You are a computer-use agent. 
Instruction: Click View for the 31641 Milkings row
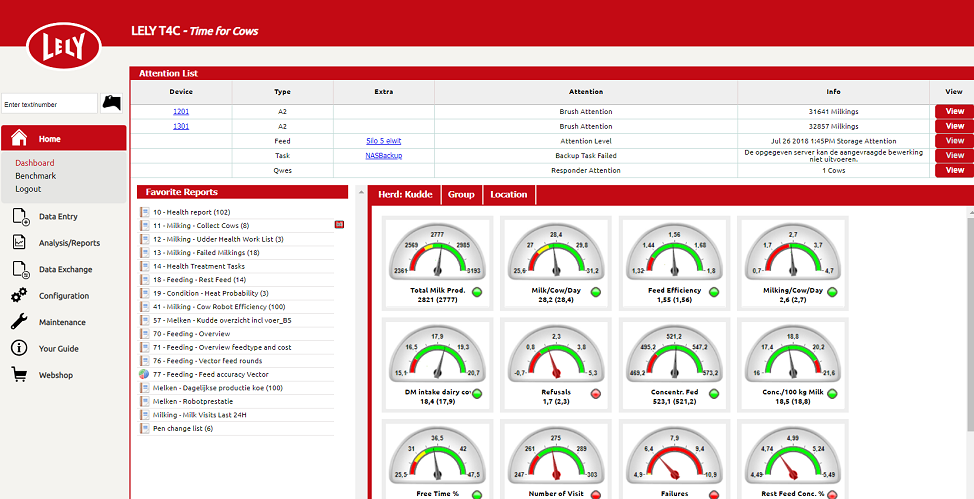pos(955,111)
